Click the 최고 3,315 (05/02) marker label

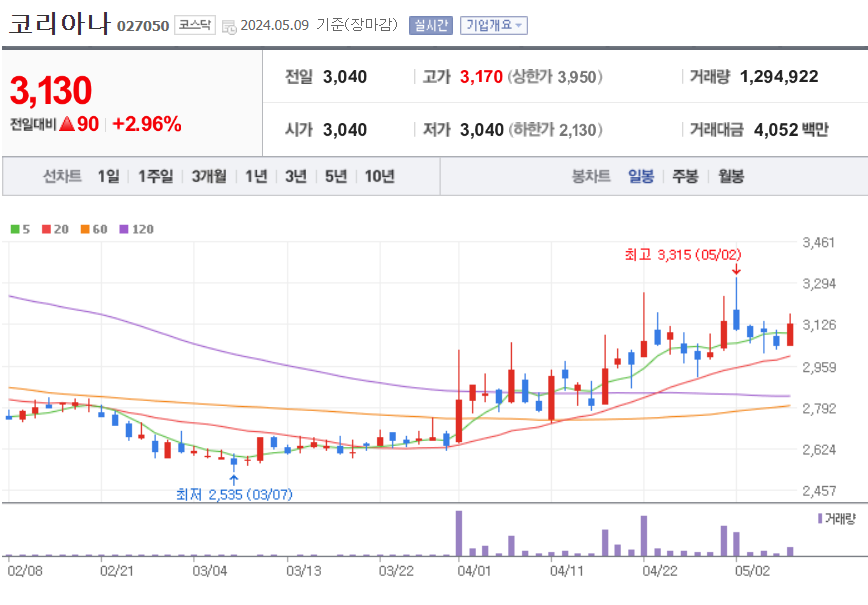click(x=683, y=255)
